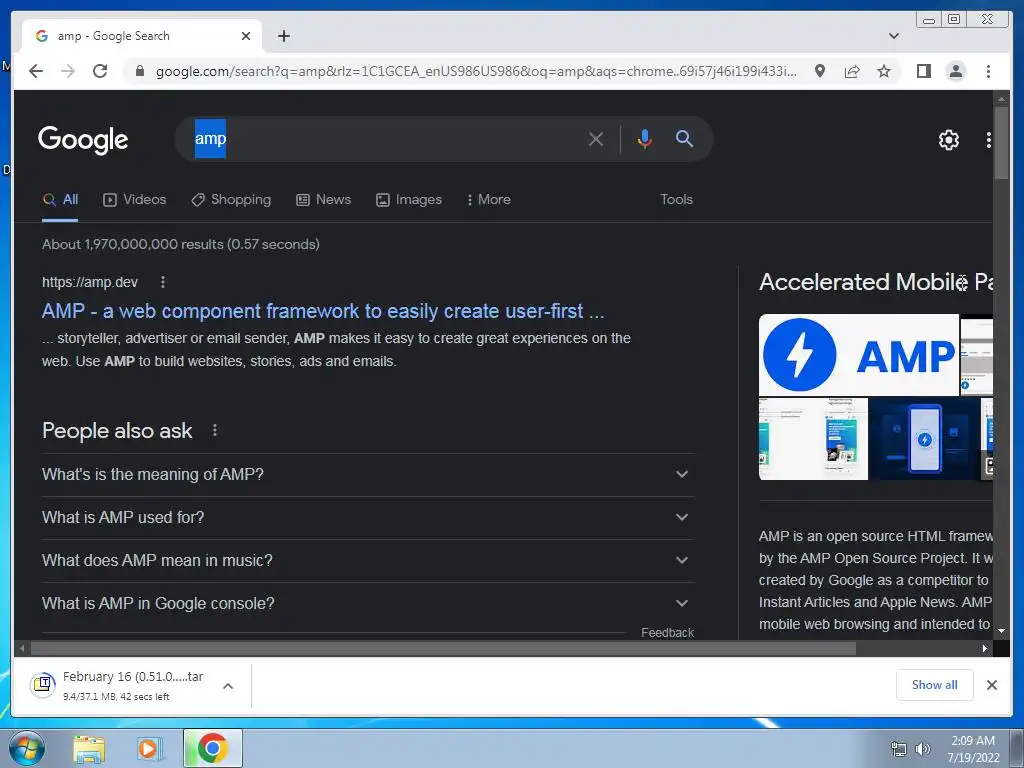The height and width of the screenshot is (768, 1024).
Task: Open the More search categories menu
Action: tap(488, 200)
